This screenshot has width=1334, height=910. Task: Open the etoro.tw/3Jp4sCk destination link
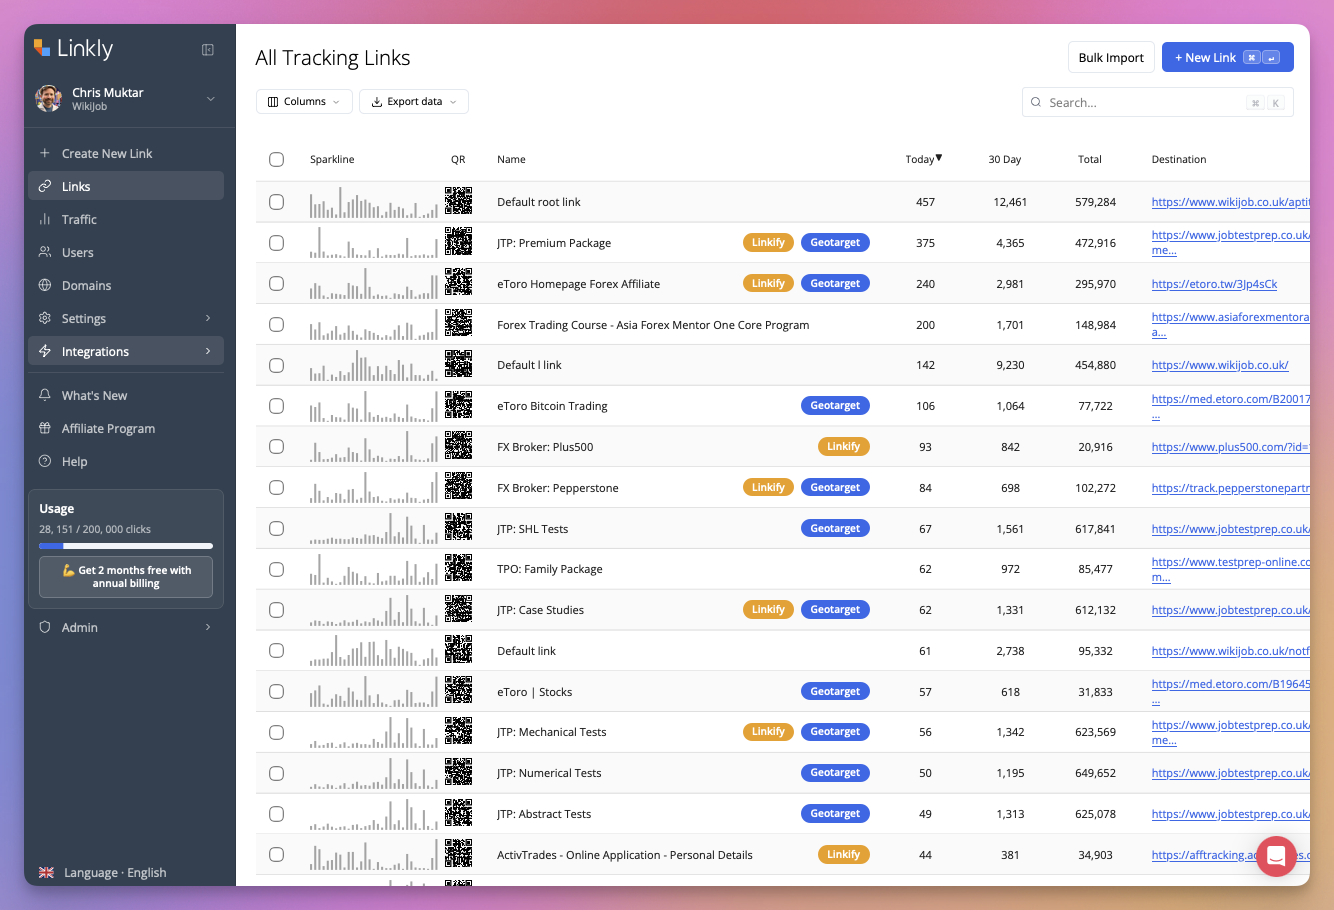1214,284
